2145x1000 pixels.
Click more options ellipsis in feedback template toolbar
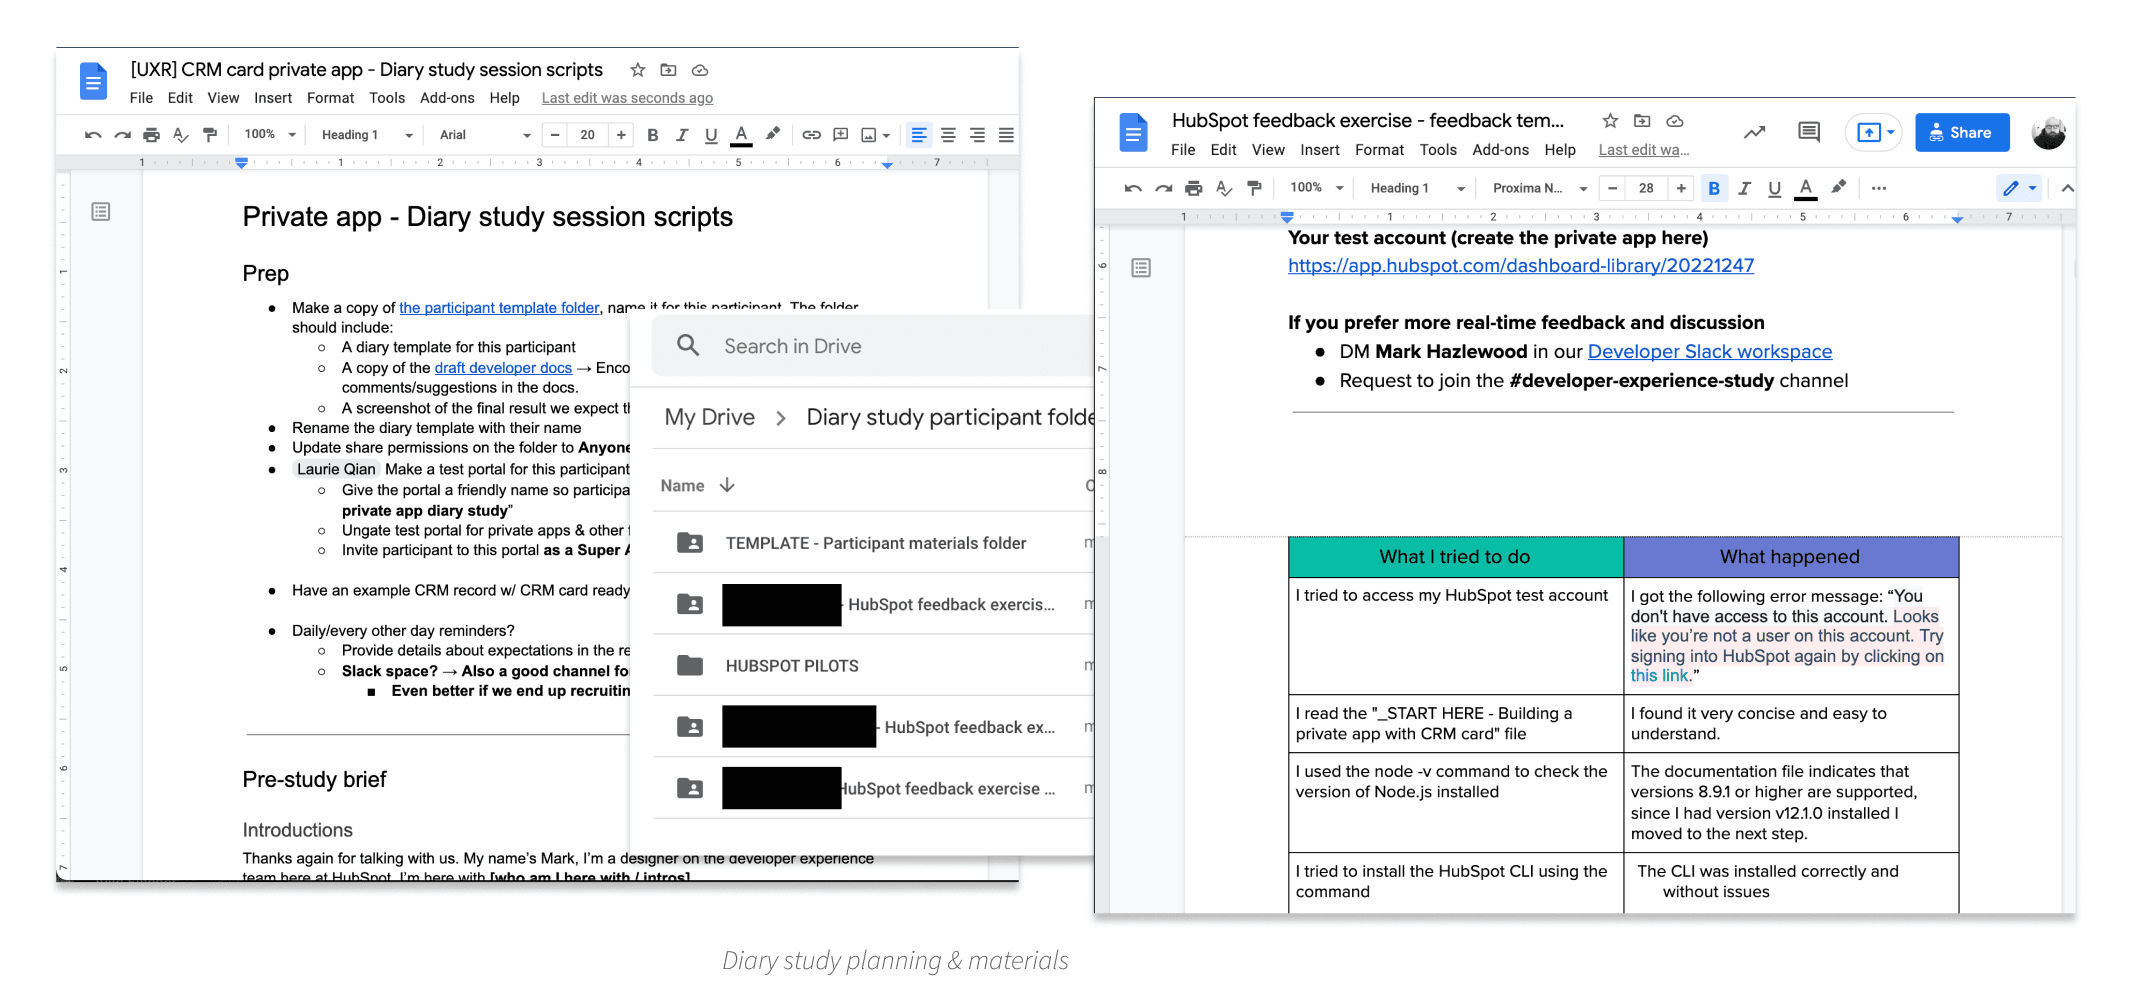pyautogui.click(x=1878, y=188)
